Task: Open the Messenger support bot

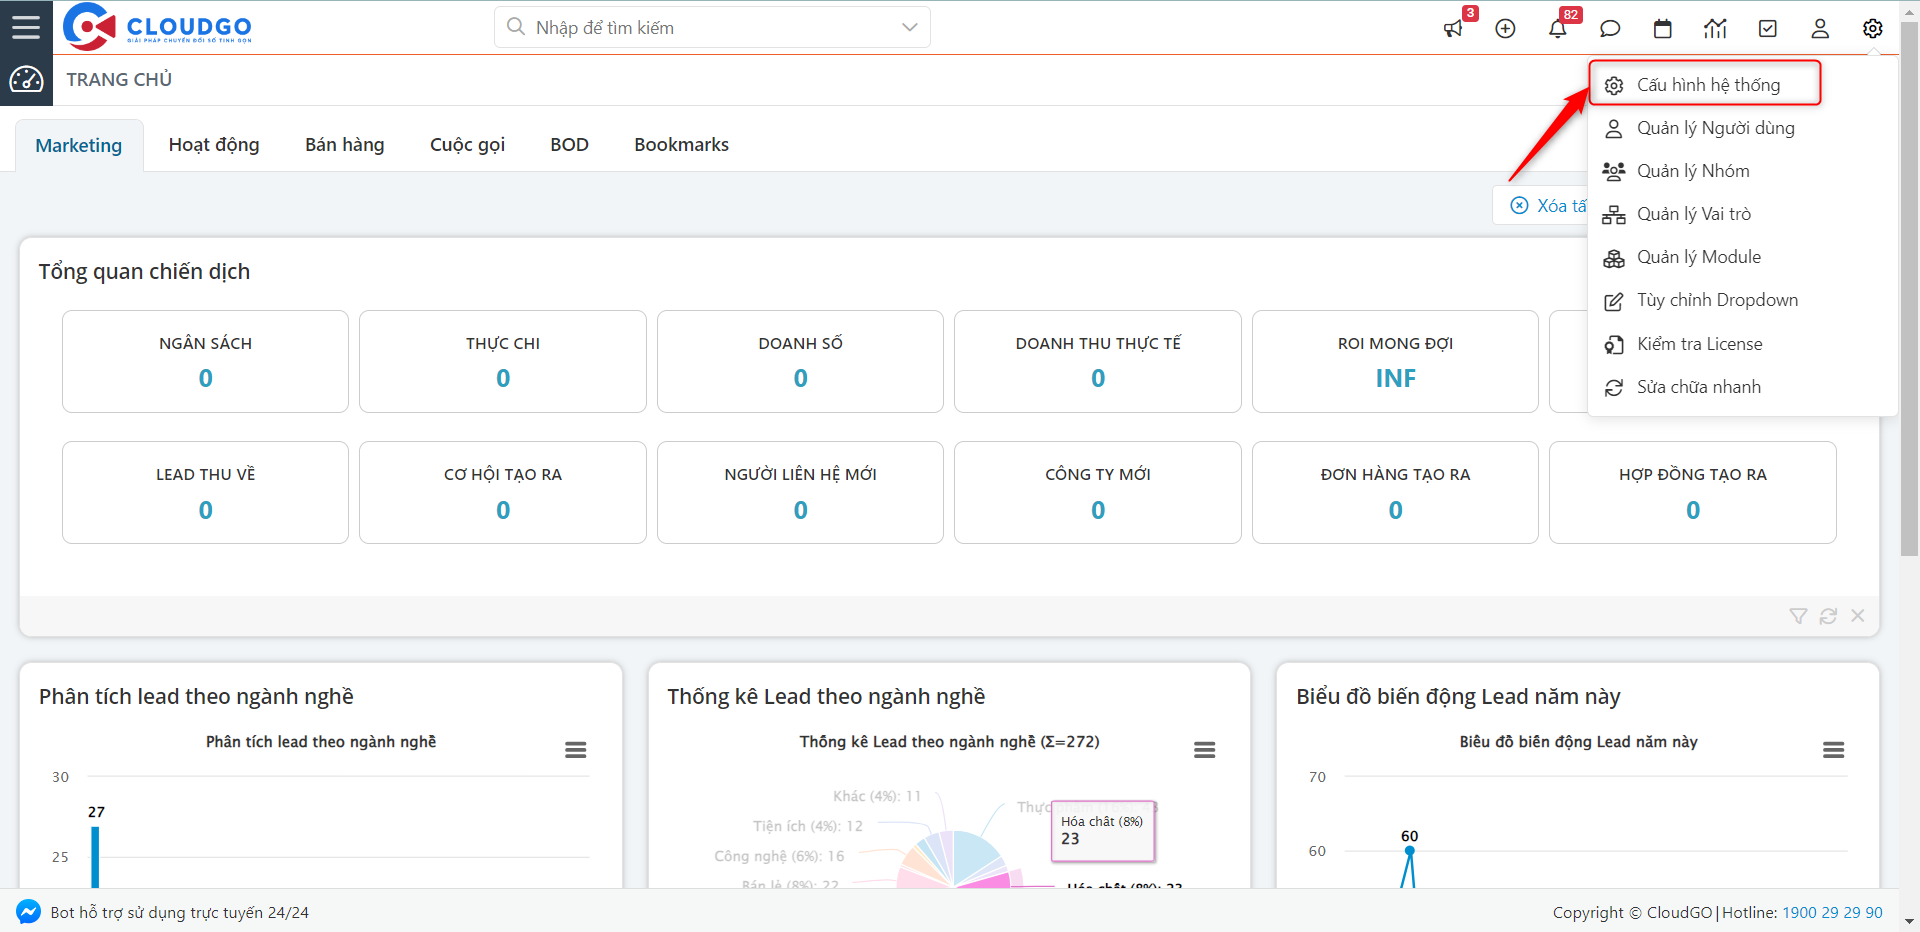Action: pyautogui.click(x=28, y=912)
